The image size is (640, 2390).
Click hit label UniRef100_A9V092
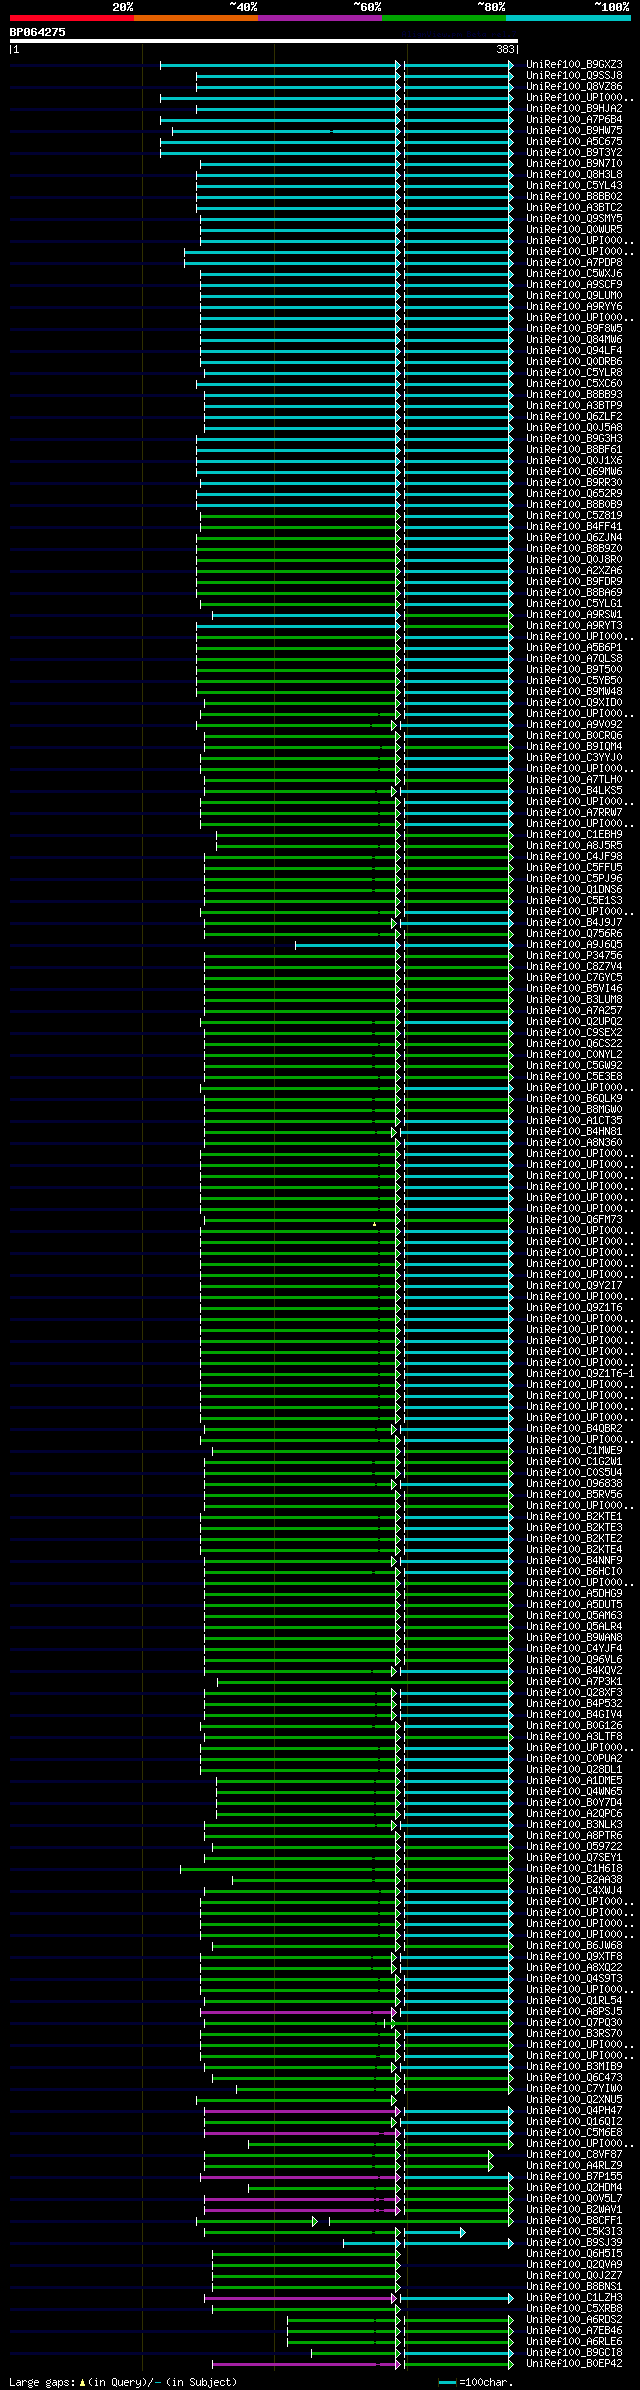tap(574, 725)
